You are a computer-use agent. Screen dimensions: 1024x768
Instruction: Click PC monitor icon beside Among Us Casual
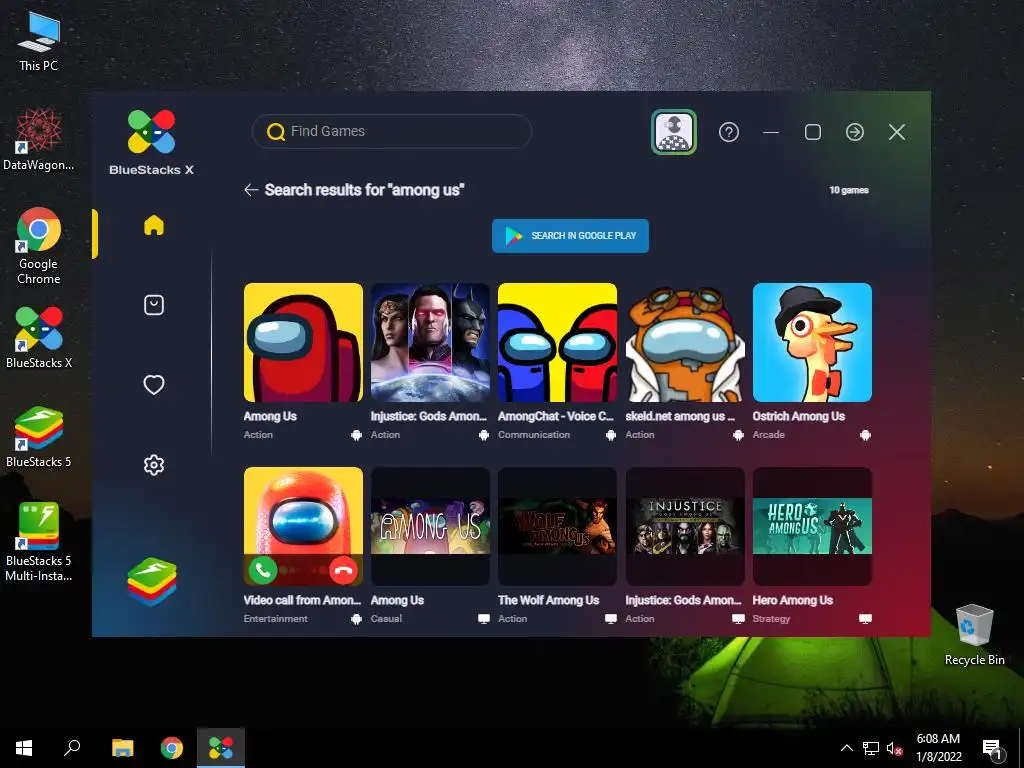tap(483, 618)
